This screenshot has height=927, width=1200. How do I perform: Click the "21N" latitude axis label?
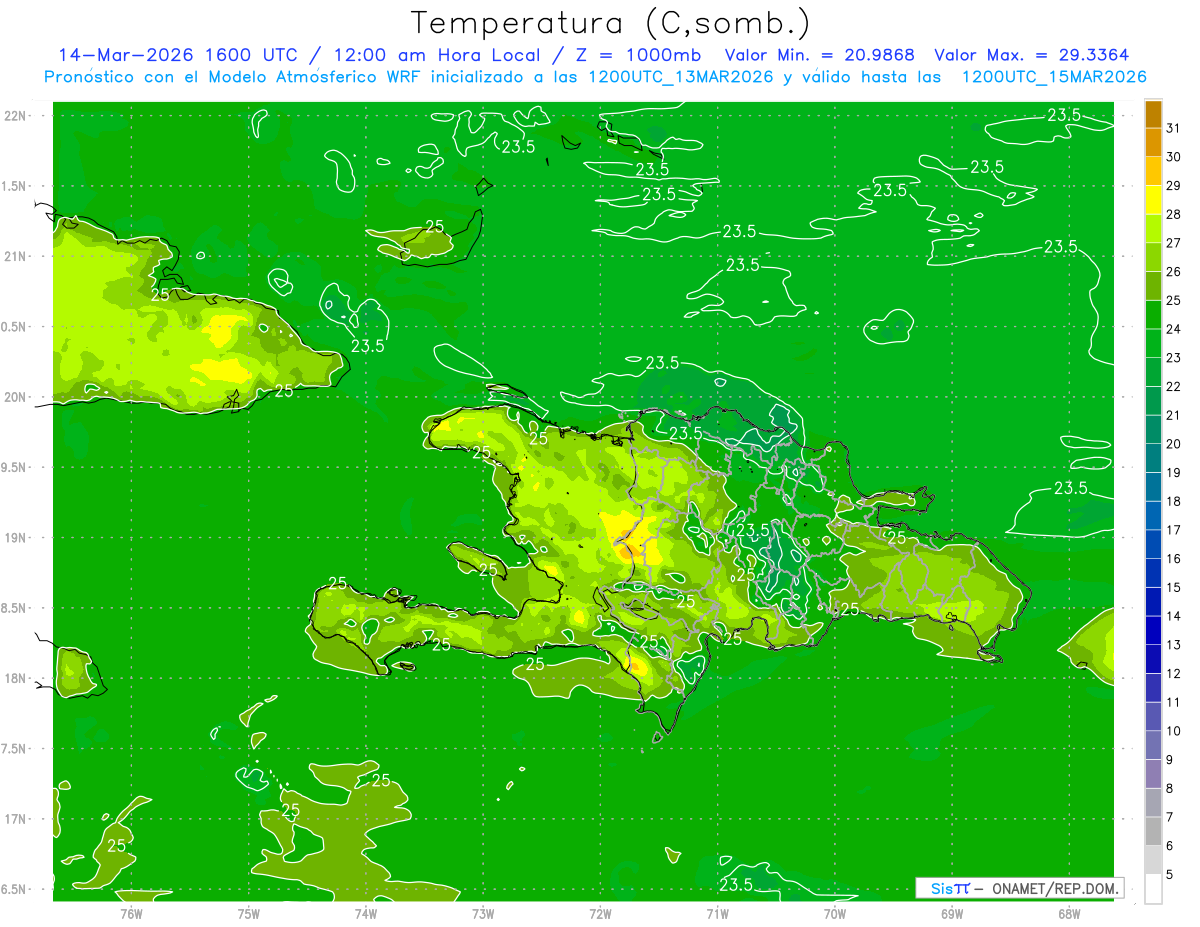(16, 256)
